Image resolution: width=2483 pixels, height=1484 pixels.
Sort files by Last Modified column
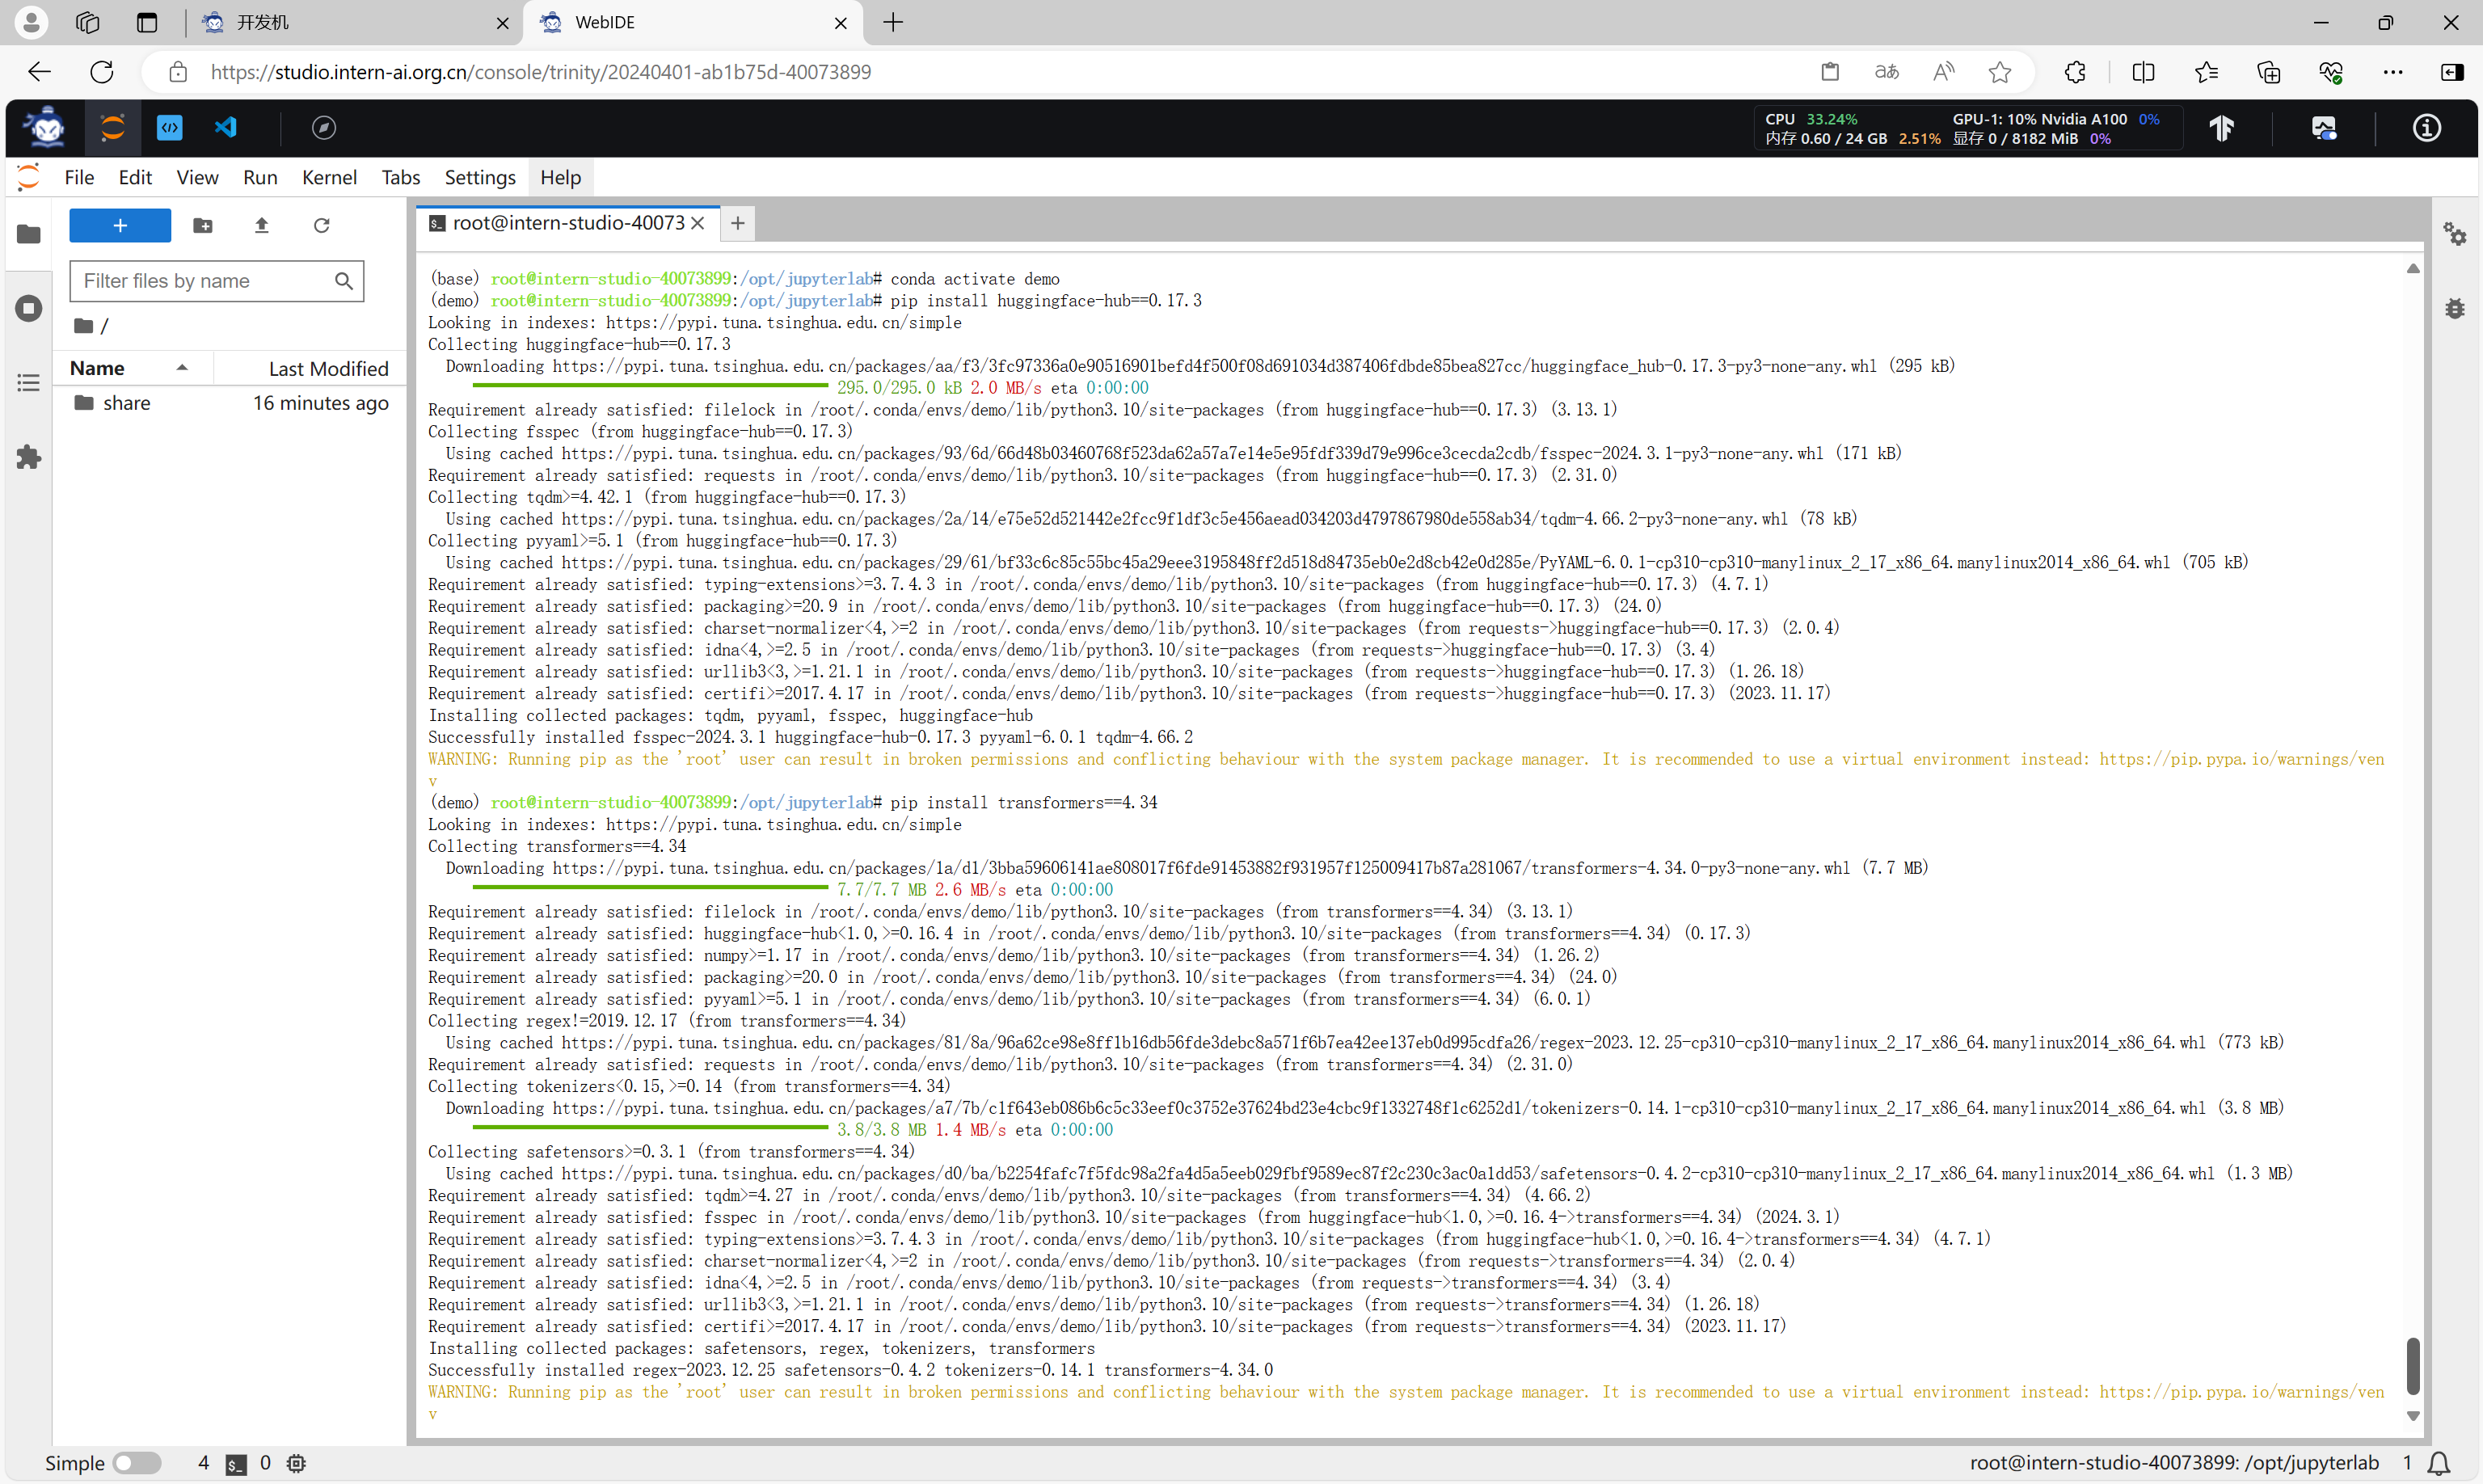coord(310,368)
